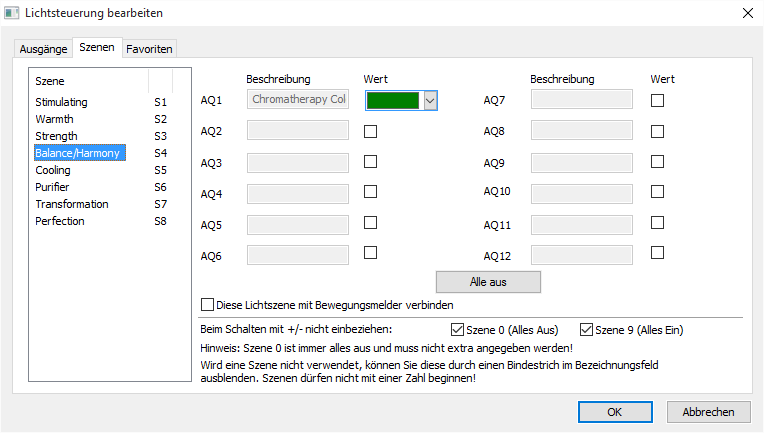Choose the Cooling scene entry
The width and height of the screenshot is (764, 433).
point(53,170)
